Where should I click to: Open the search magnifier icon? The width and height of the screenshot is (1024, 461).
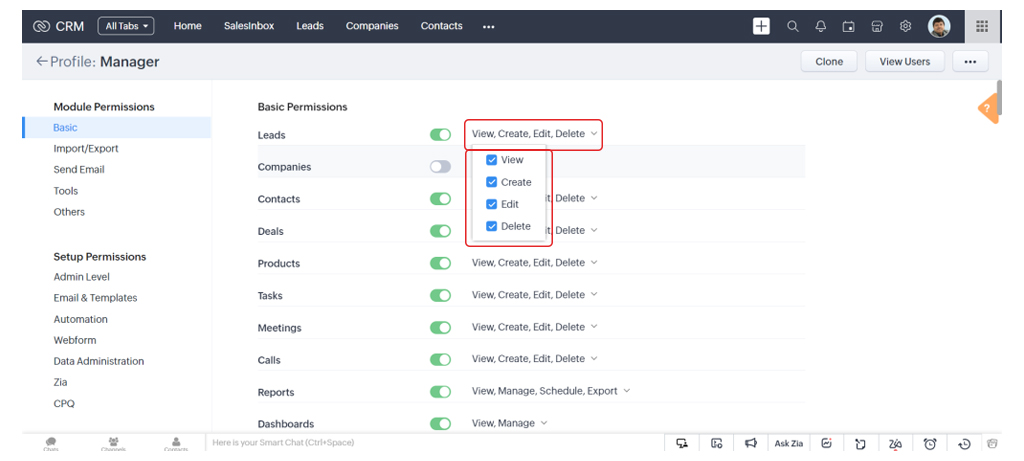tap(793, 26)
